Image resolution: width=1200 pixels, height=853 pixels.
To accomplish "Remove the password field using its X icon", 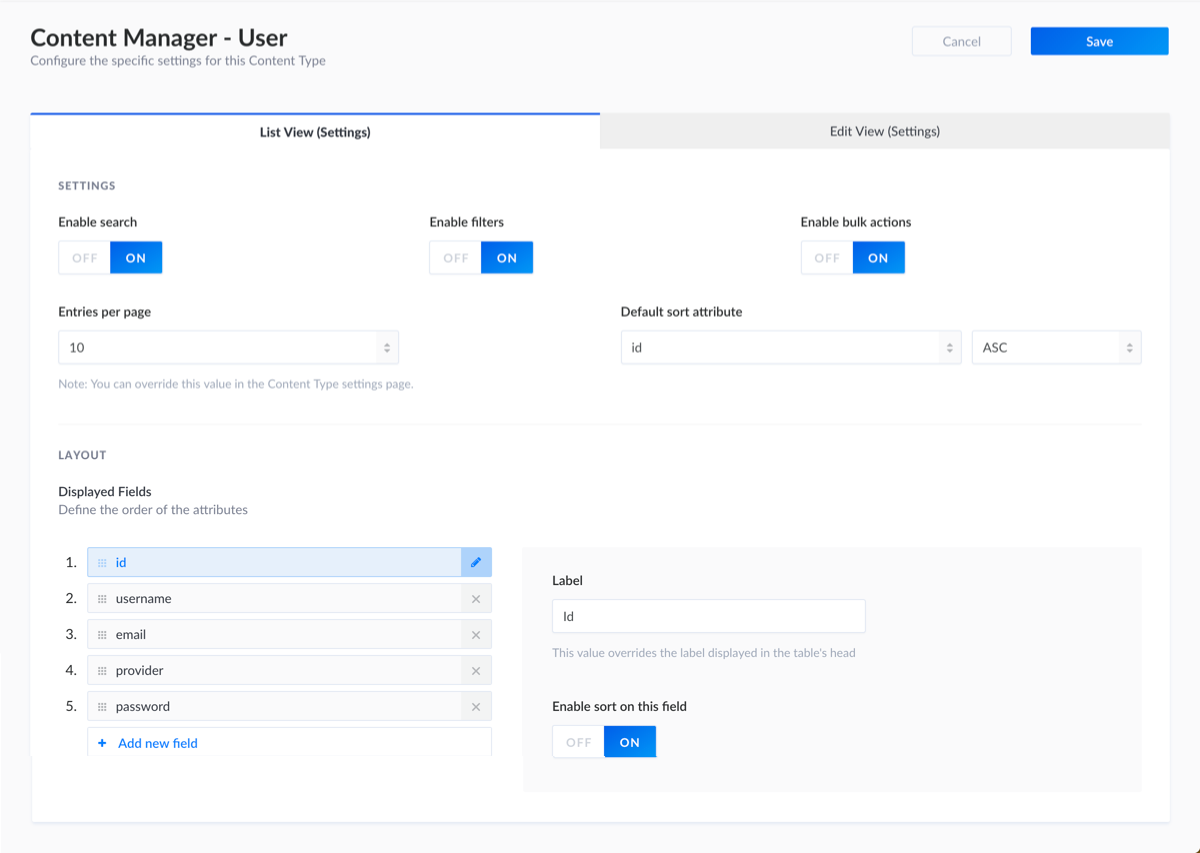I will pos(476,706).
